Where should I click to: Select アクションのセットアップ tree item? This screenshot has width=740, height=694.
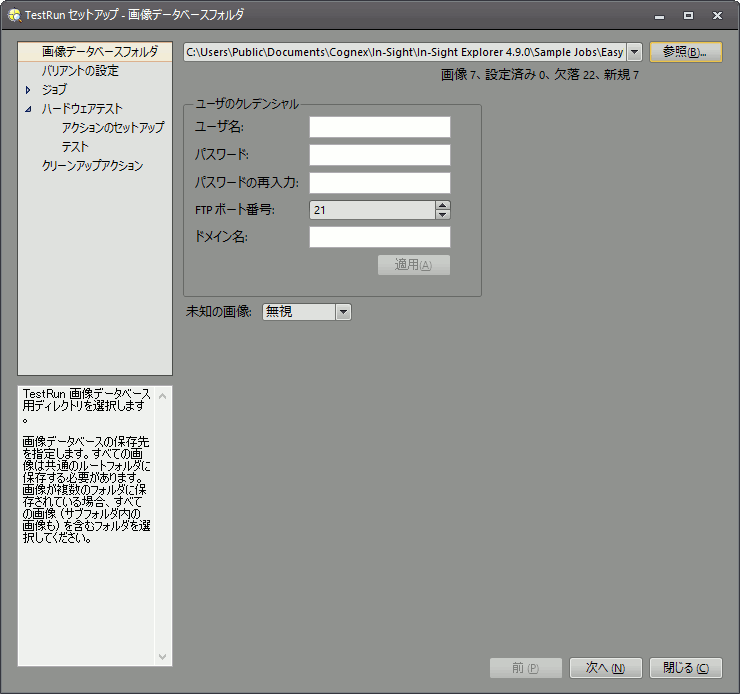tap(112, 128)
